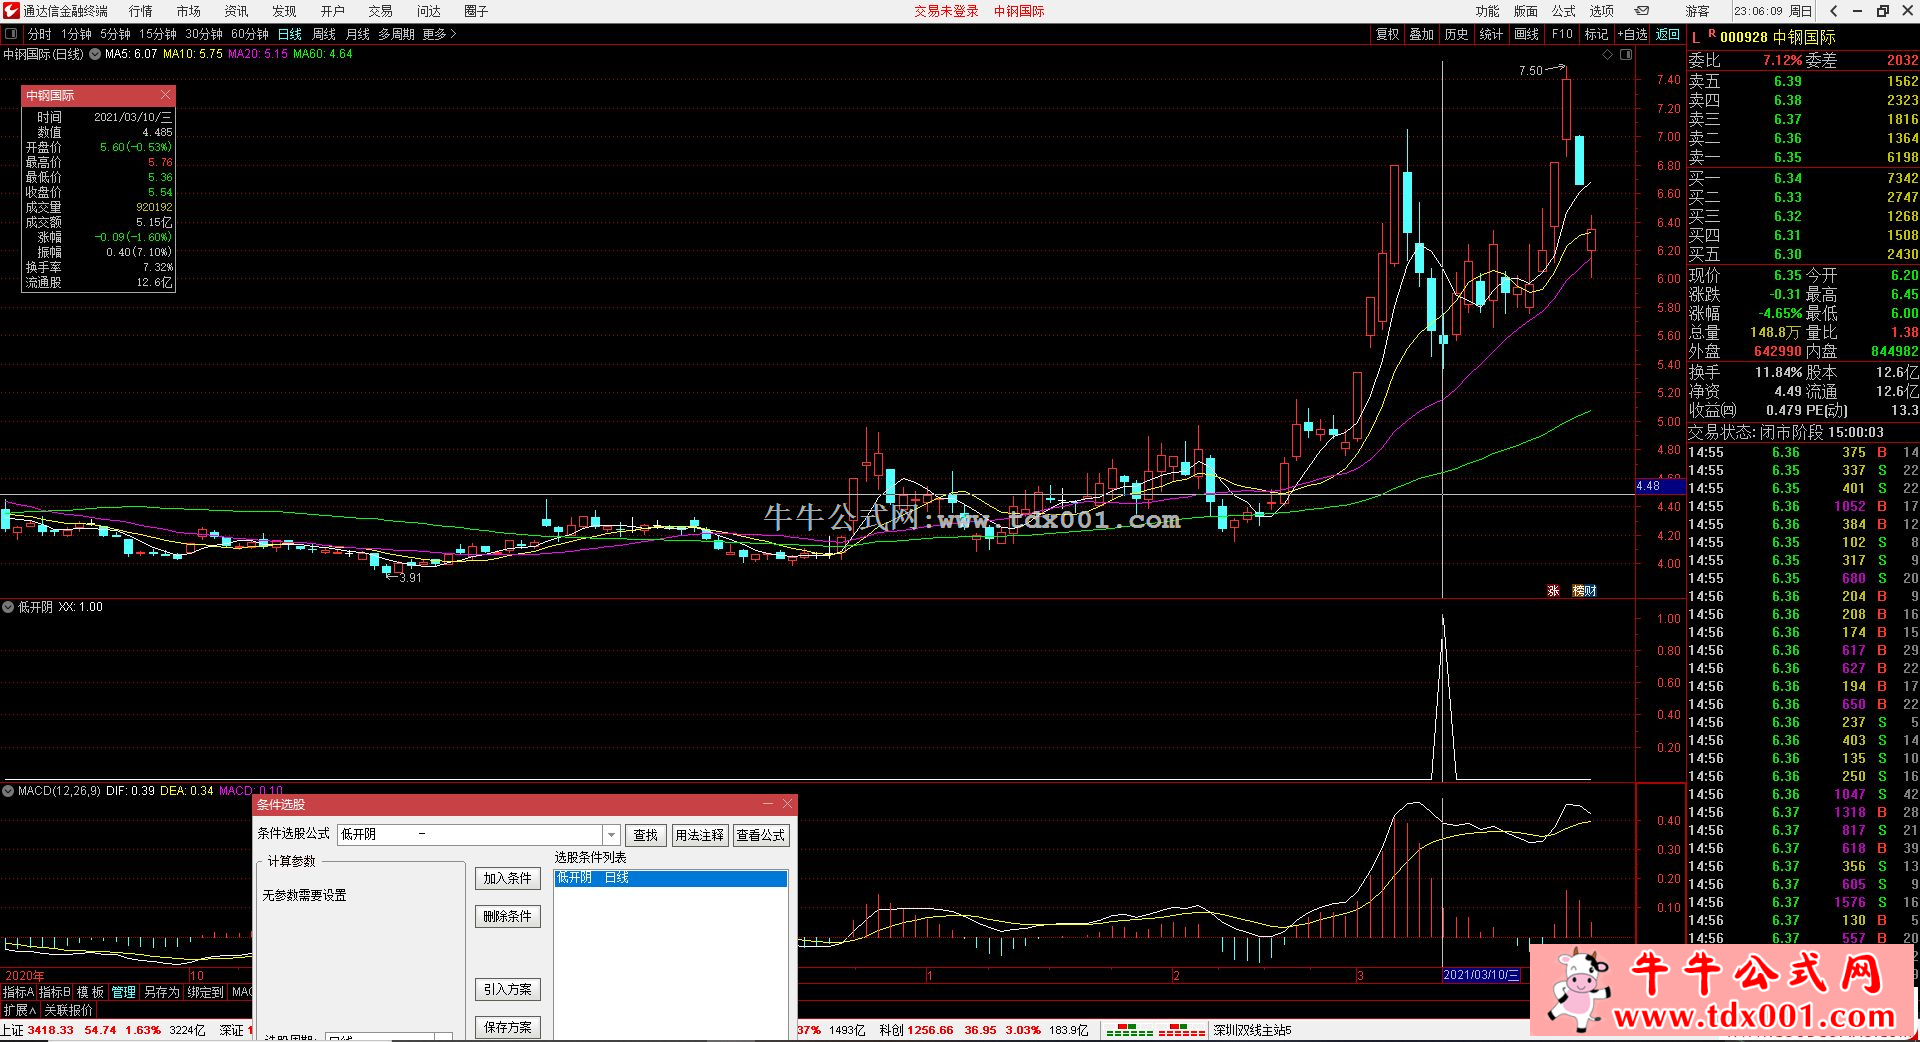Click the 通达信 app logo icon

(11, 11)
